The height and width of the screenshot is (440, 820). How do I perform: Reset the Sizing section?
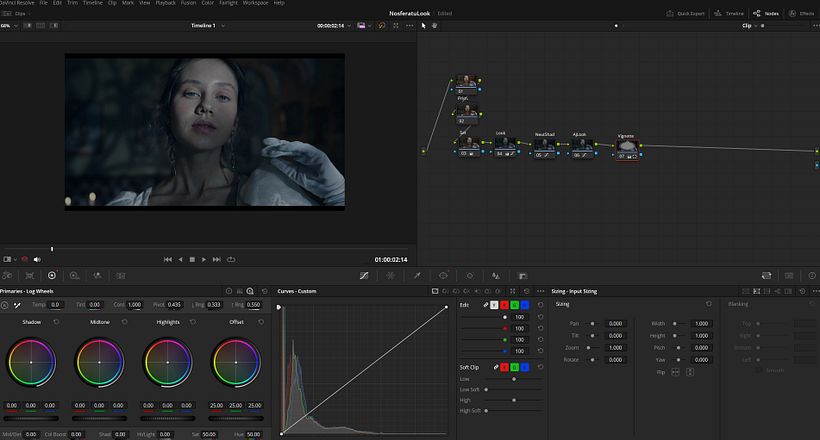click(709, 303)
